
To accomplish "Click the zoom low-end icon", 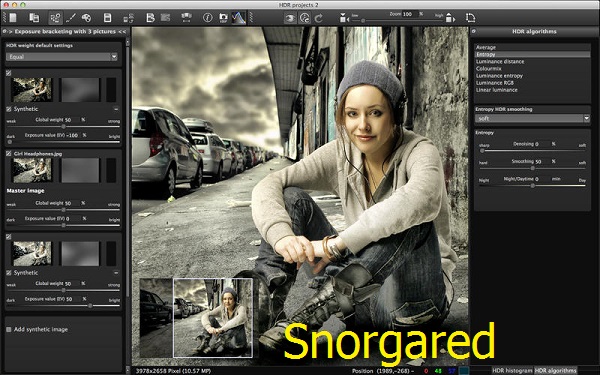I will (344, 18).
